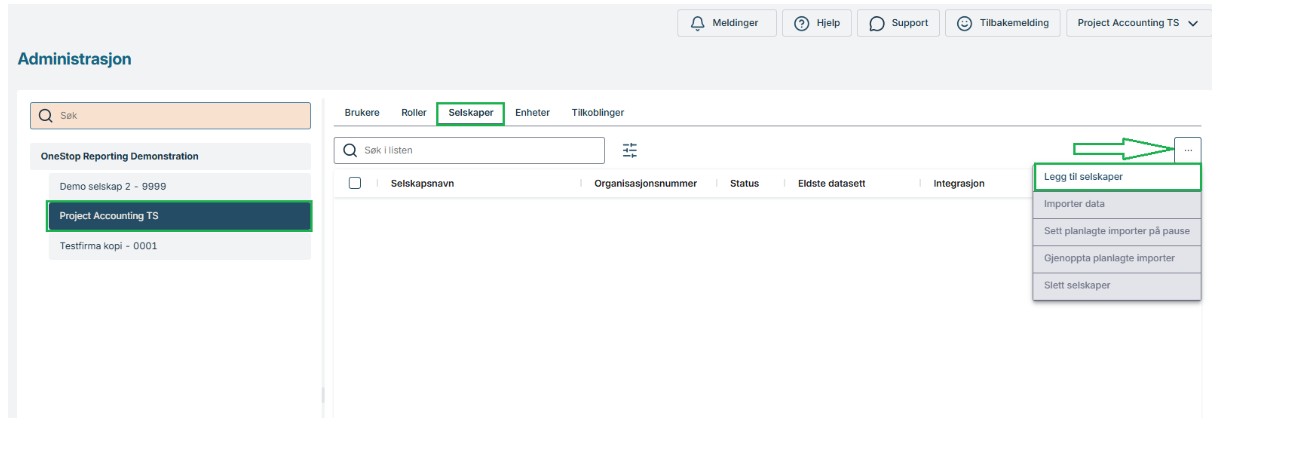Click the three-dot more actions button

pos(1188,150)
